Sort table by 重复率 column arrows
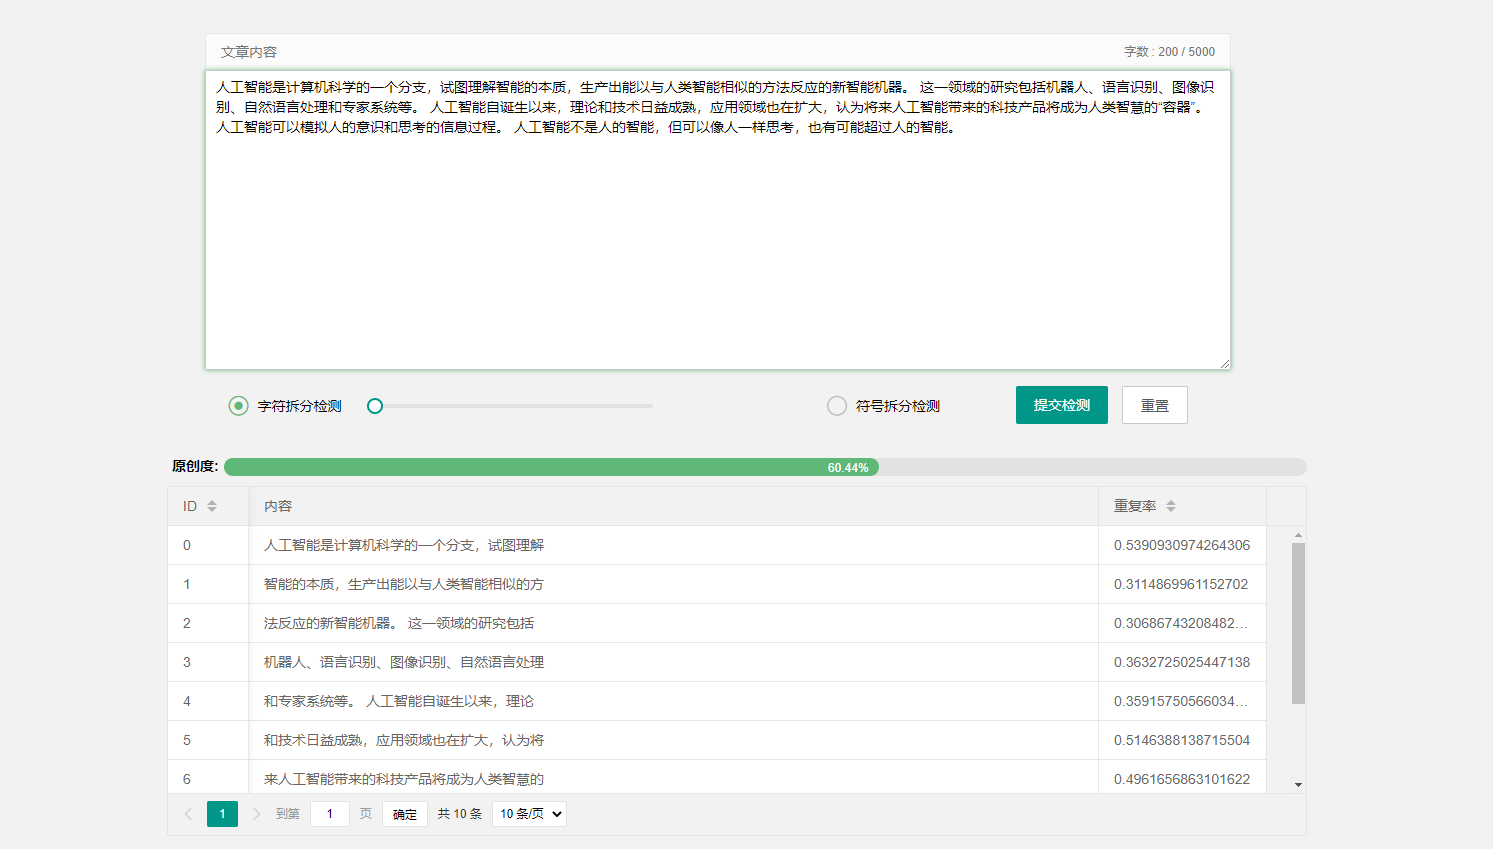 [x=1170, y=507]
